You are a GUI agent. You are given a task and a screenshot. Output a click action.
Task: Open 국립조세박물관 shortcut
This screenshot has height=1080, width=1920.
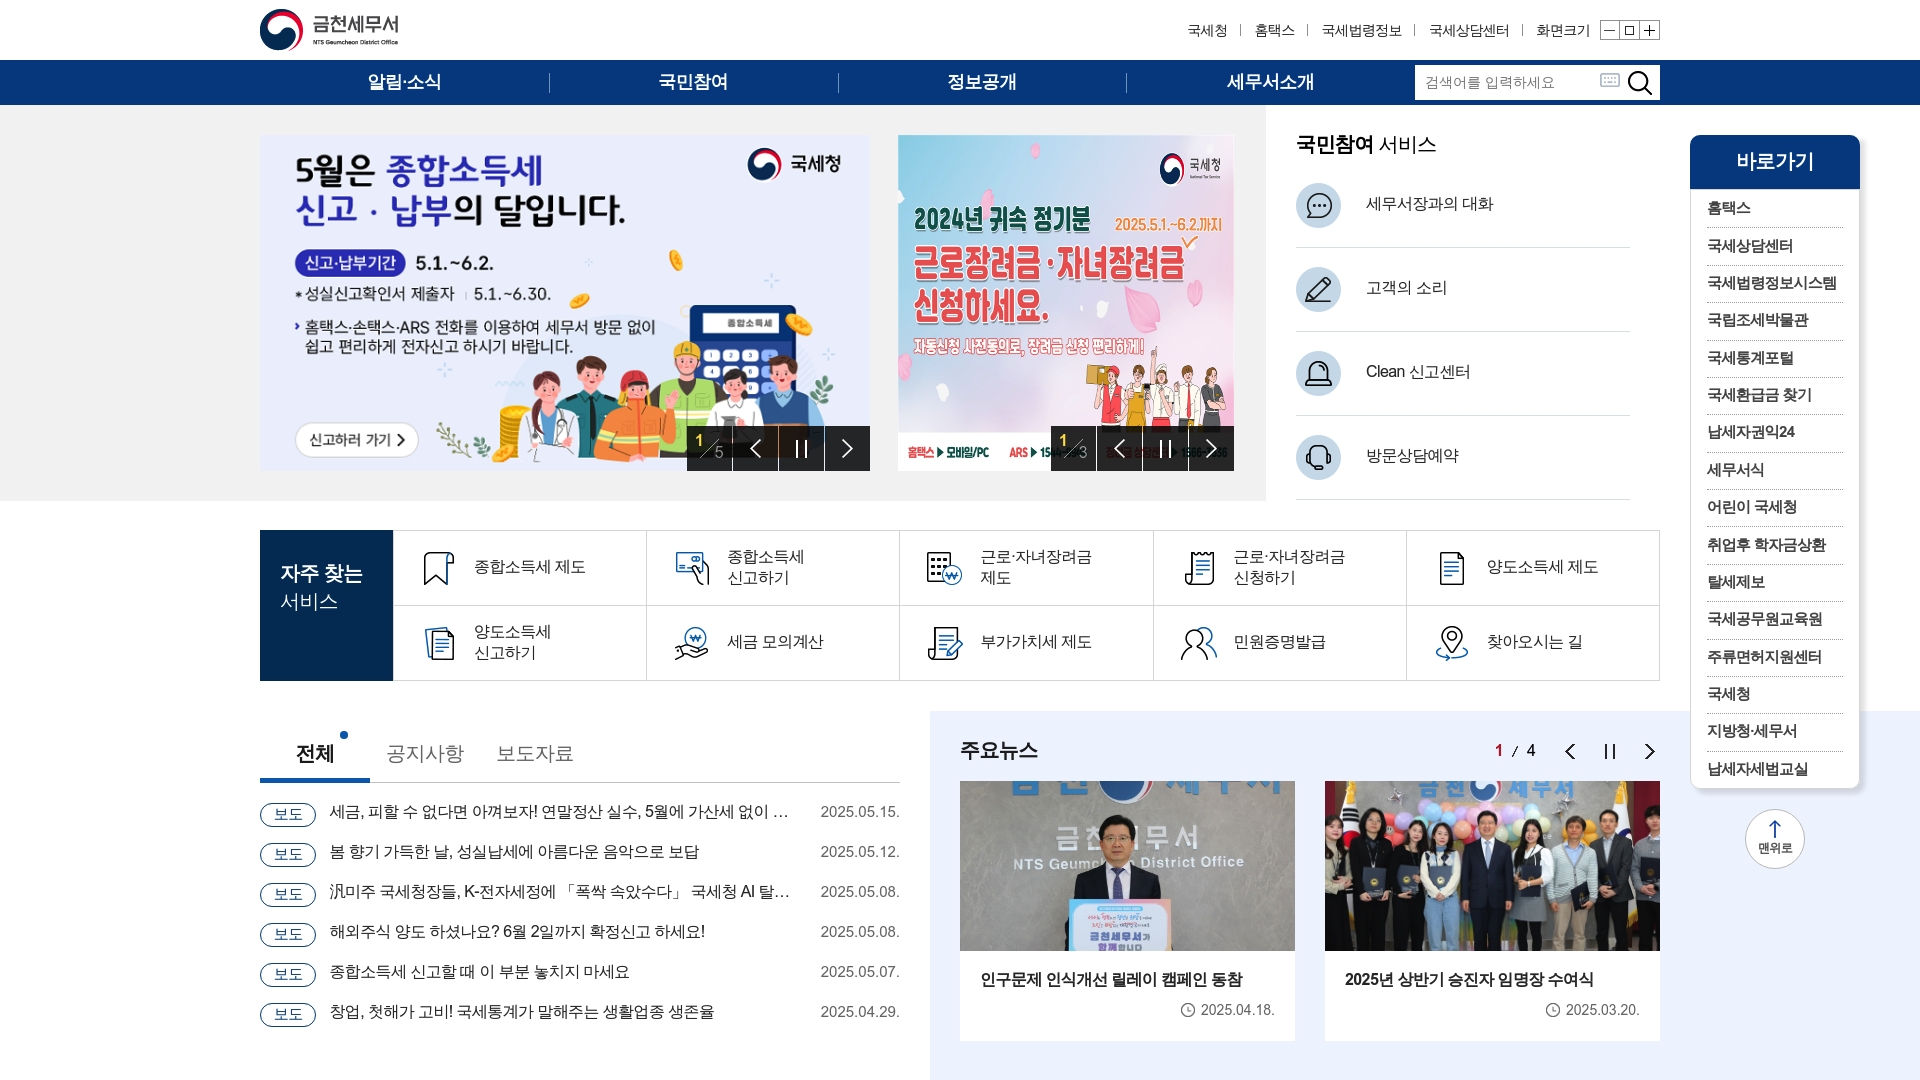click(1757, 320)
